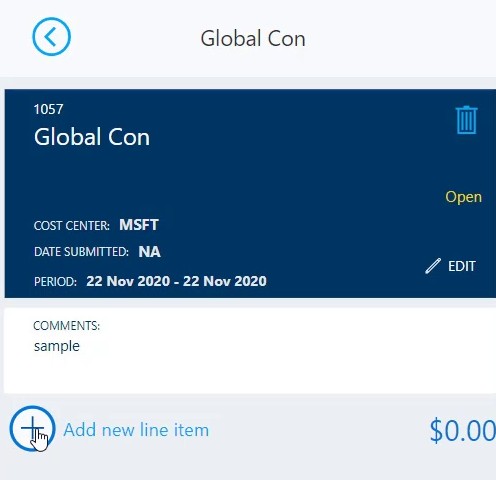Select the Global Con page title
The width and height of the screenshot is (496, 480).
click(x=253, y=38)
